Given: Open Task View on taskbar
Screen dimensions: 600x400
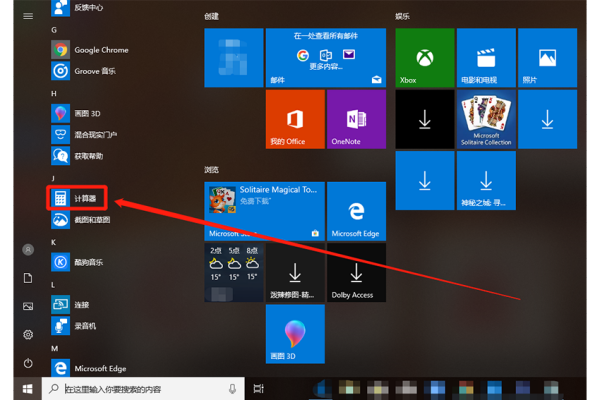Looking at the screenshot, I should coord(259,389).
